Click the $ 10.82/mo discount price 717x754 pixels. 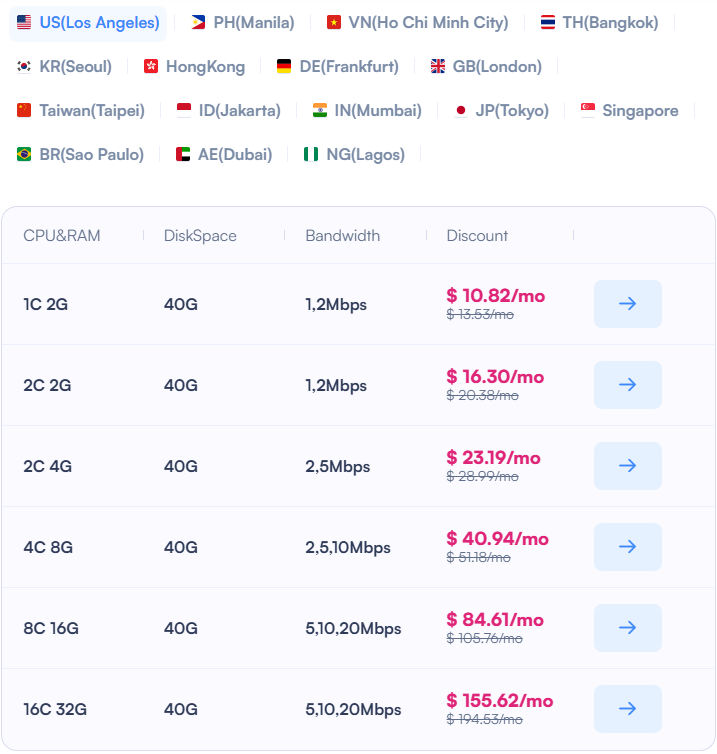tap(495, 296)
